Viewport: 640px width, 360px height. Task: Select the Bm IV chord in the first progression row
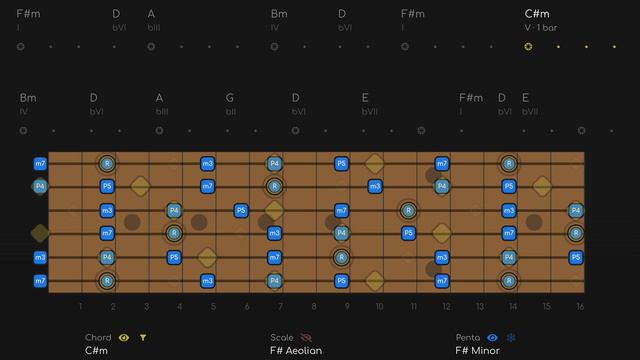tap(279, 14)
